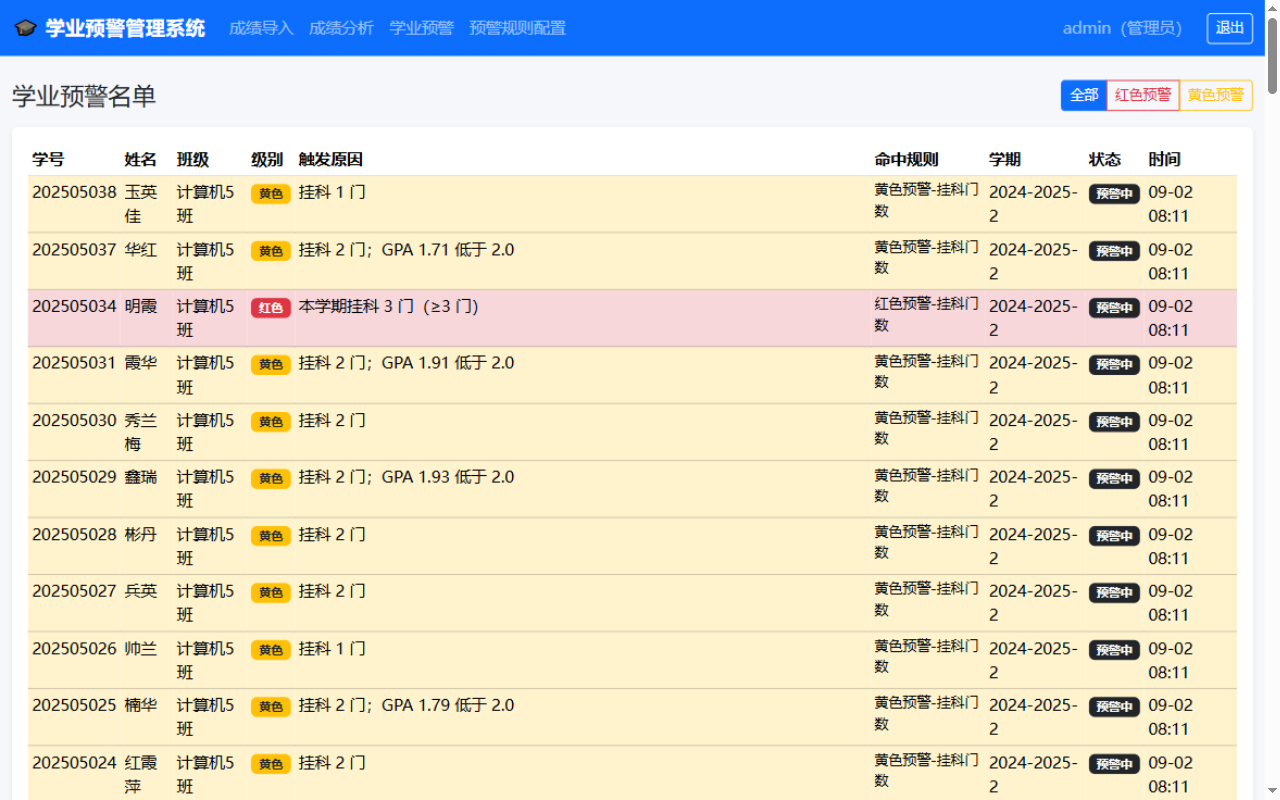The height and width of the screenshot is (800, 1280).
Task: Open 预警规则配置 page
Action: tap(517, 28)
